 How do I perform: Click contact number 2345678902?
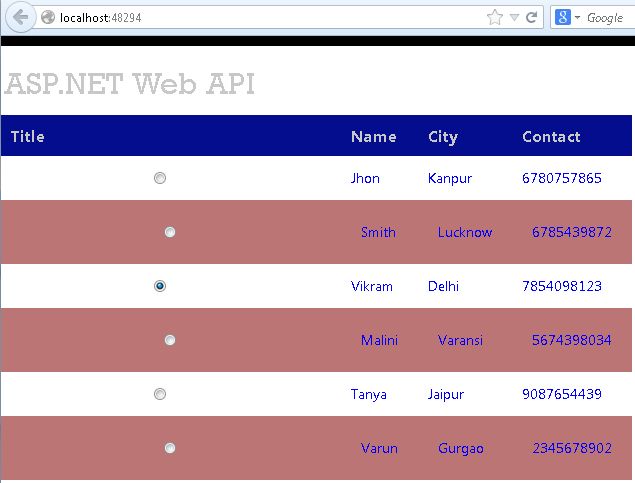tap(571, 448)
